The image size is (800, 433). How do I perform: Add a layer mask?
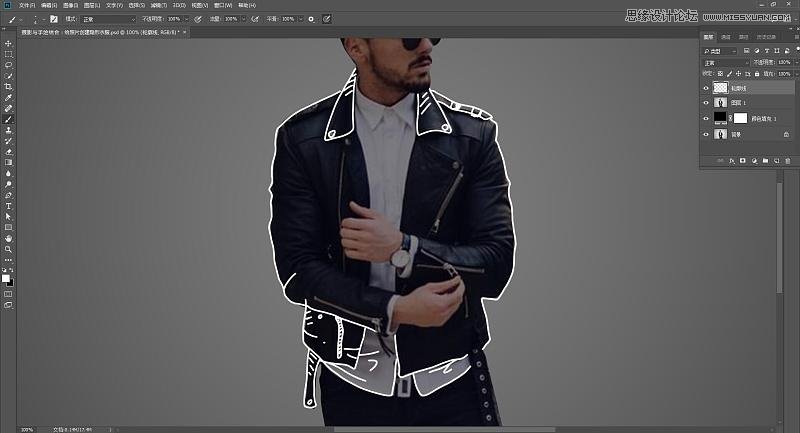[743, 161]
